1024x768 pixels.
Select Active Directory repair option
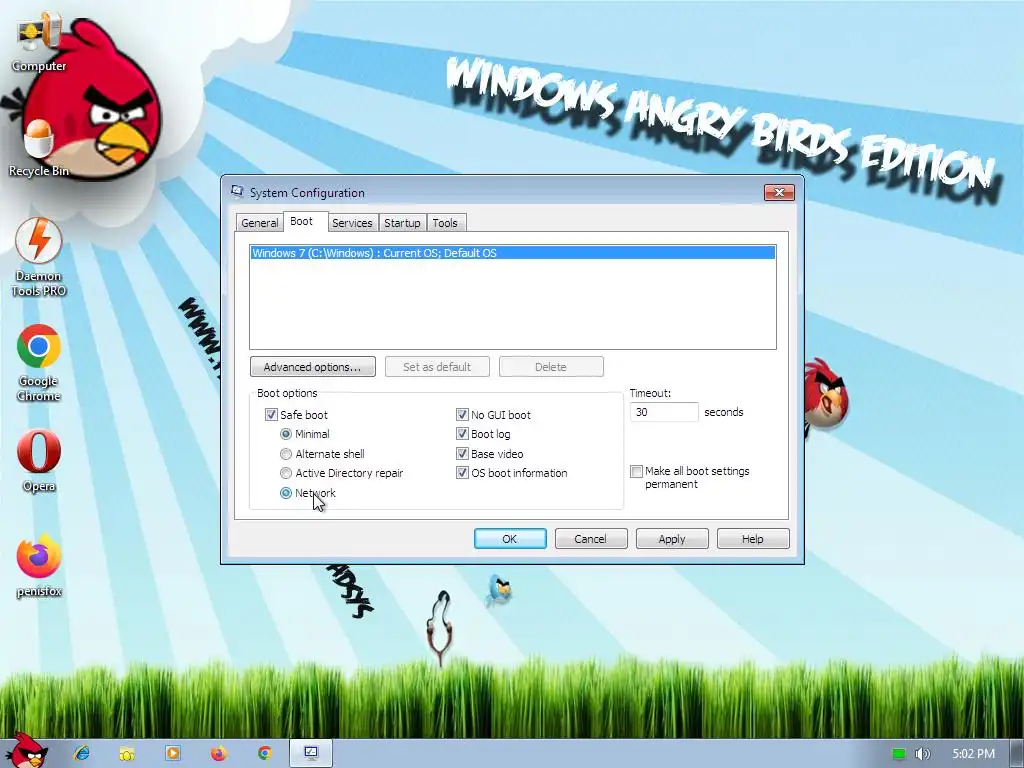coord(286,473)
